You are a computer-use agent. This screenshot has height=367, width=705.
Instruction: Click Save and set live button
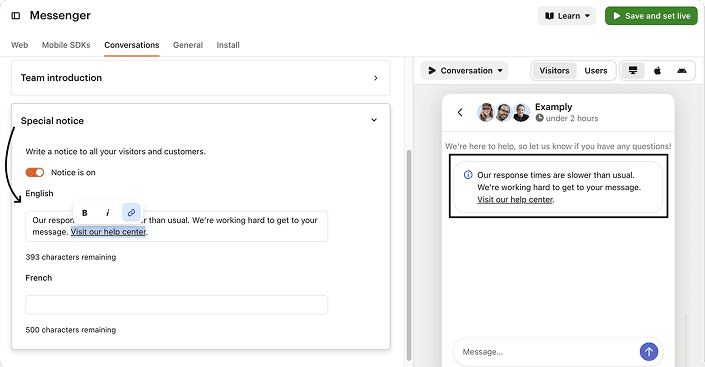(651, 16)
